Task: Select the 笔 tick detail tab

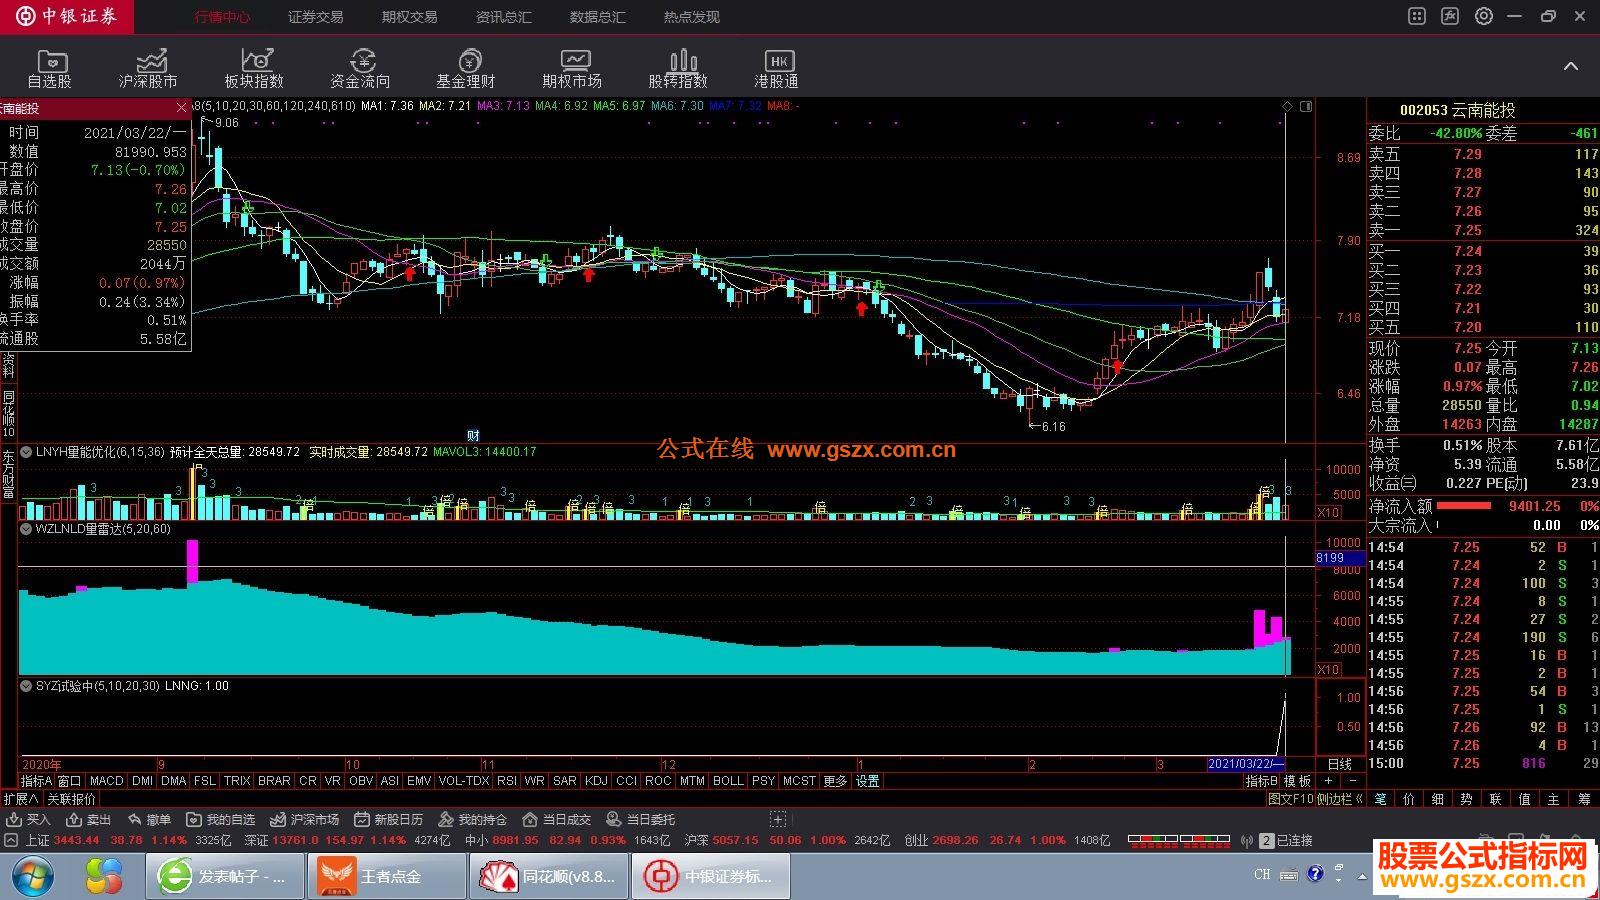Action: (1380, 799)
